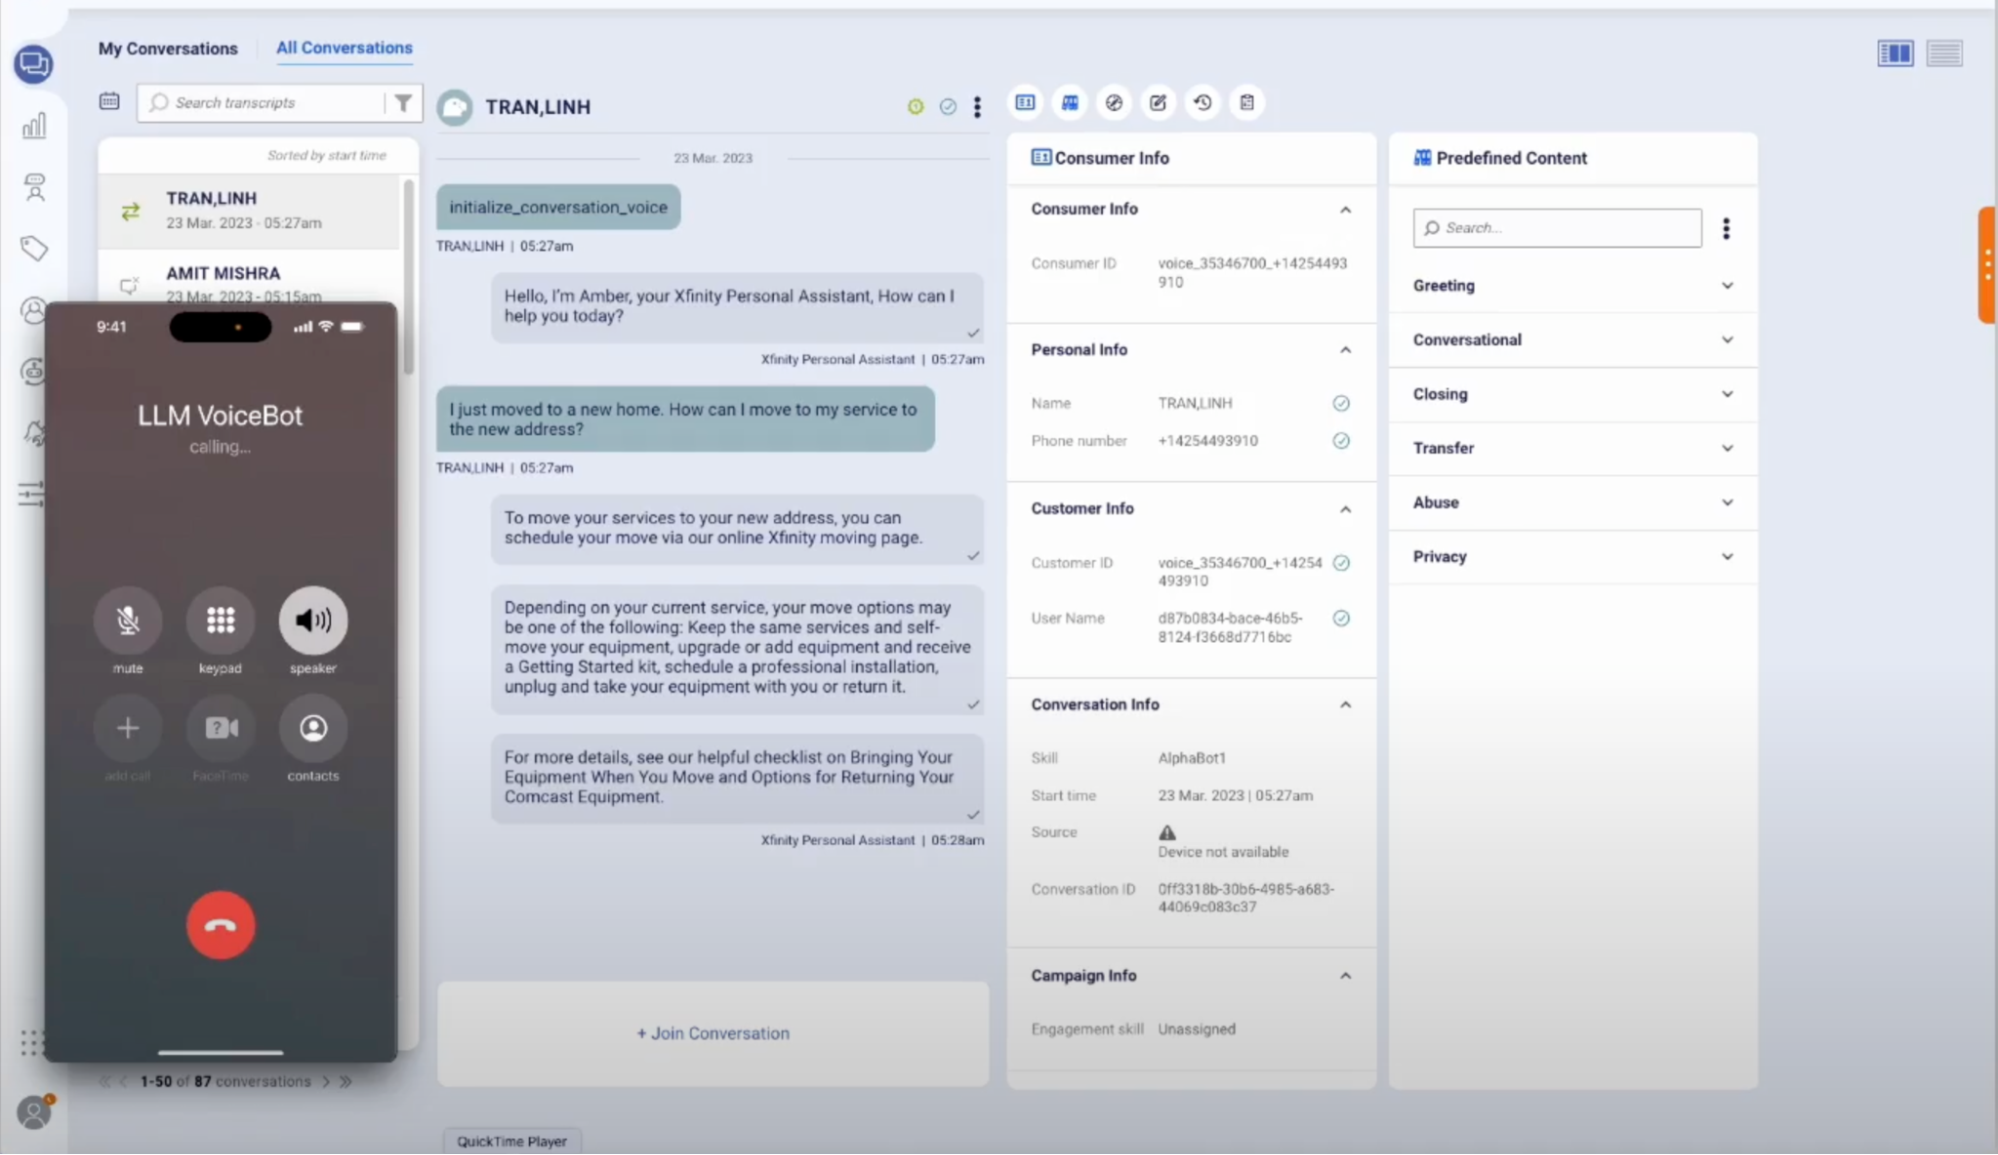Open the edit note widget toolbar icon

(x=1158, y=102)
